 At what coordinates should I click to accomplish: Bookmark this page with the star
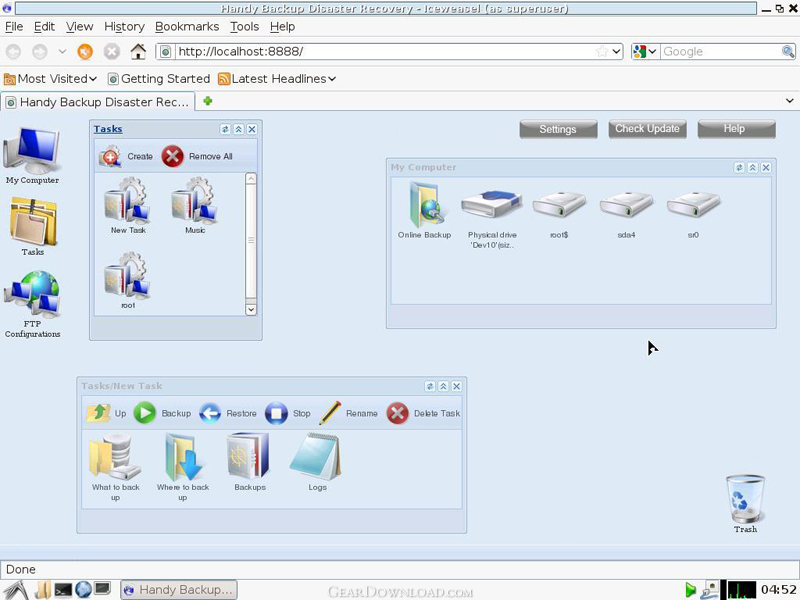[x=602, y=52]
